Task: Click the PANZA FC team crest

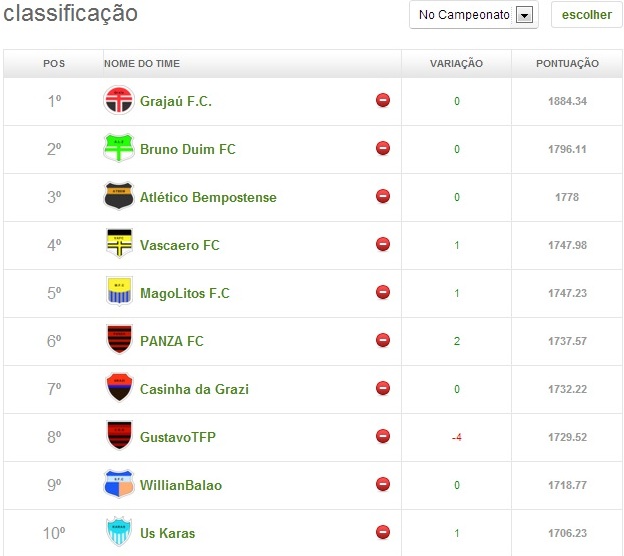Action: pyautogui.click(x=118, y=341)
